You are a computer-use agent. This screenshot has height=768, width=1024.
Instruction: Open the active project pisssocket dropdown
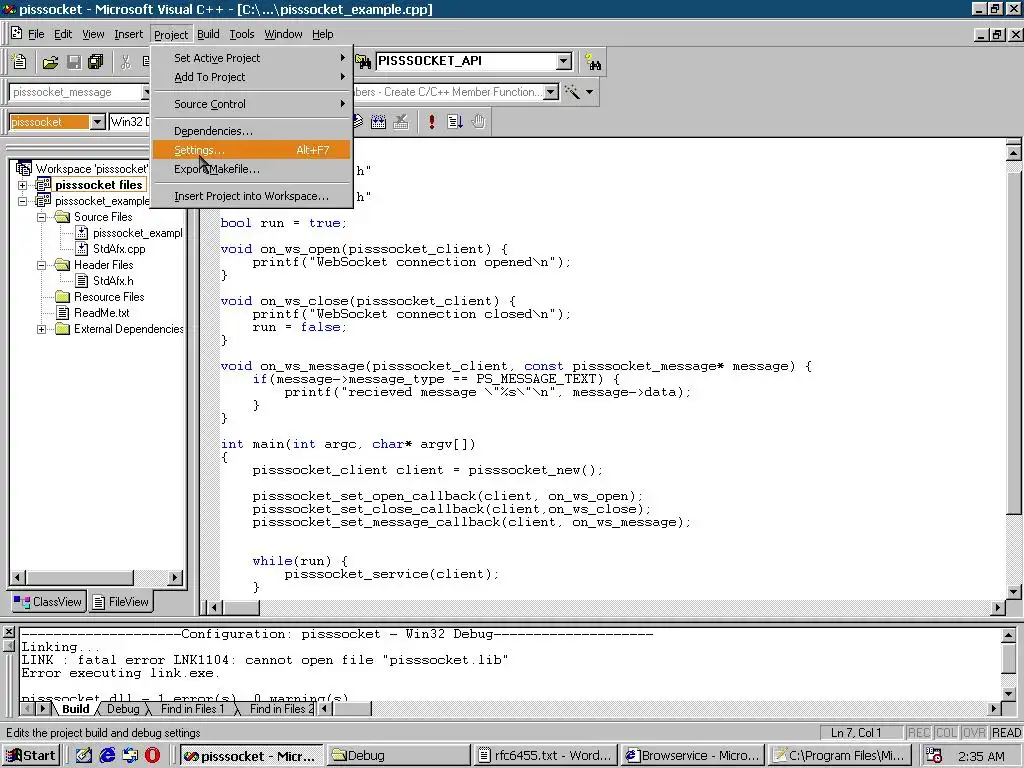(97, 121)
